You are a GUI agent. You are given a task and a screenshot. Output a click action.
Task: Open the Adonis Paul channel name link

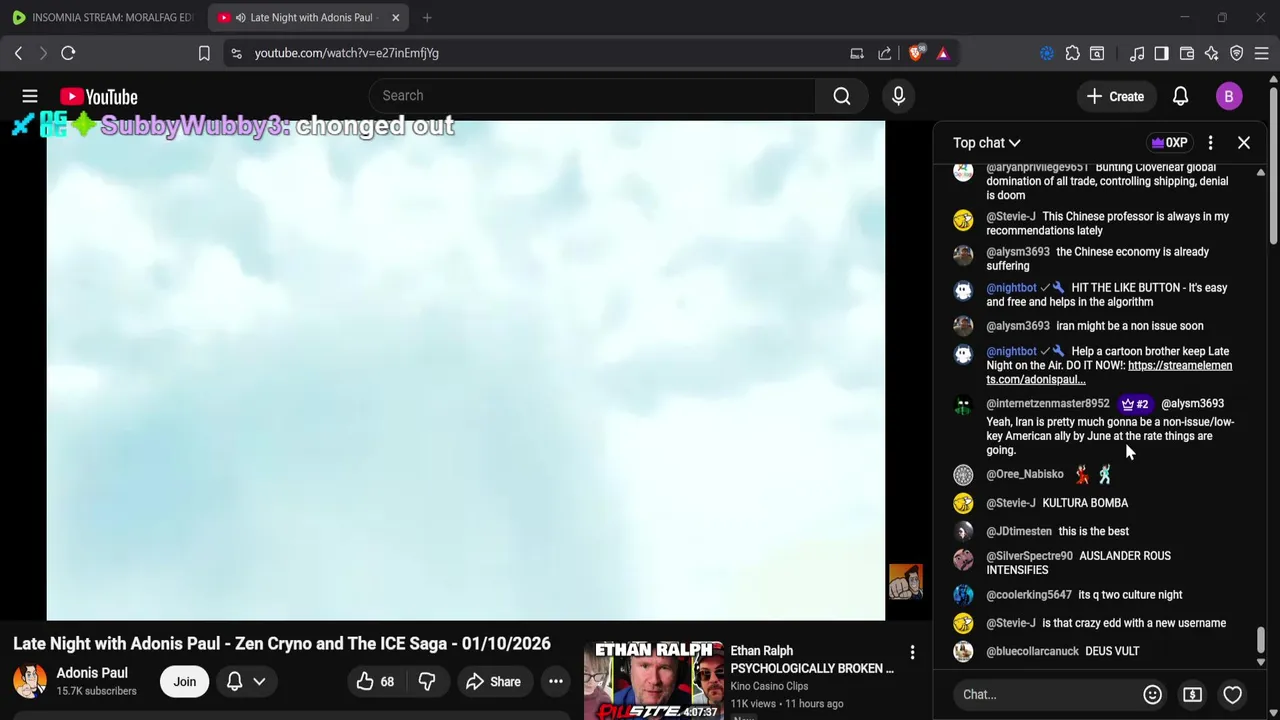[92, 673]
